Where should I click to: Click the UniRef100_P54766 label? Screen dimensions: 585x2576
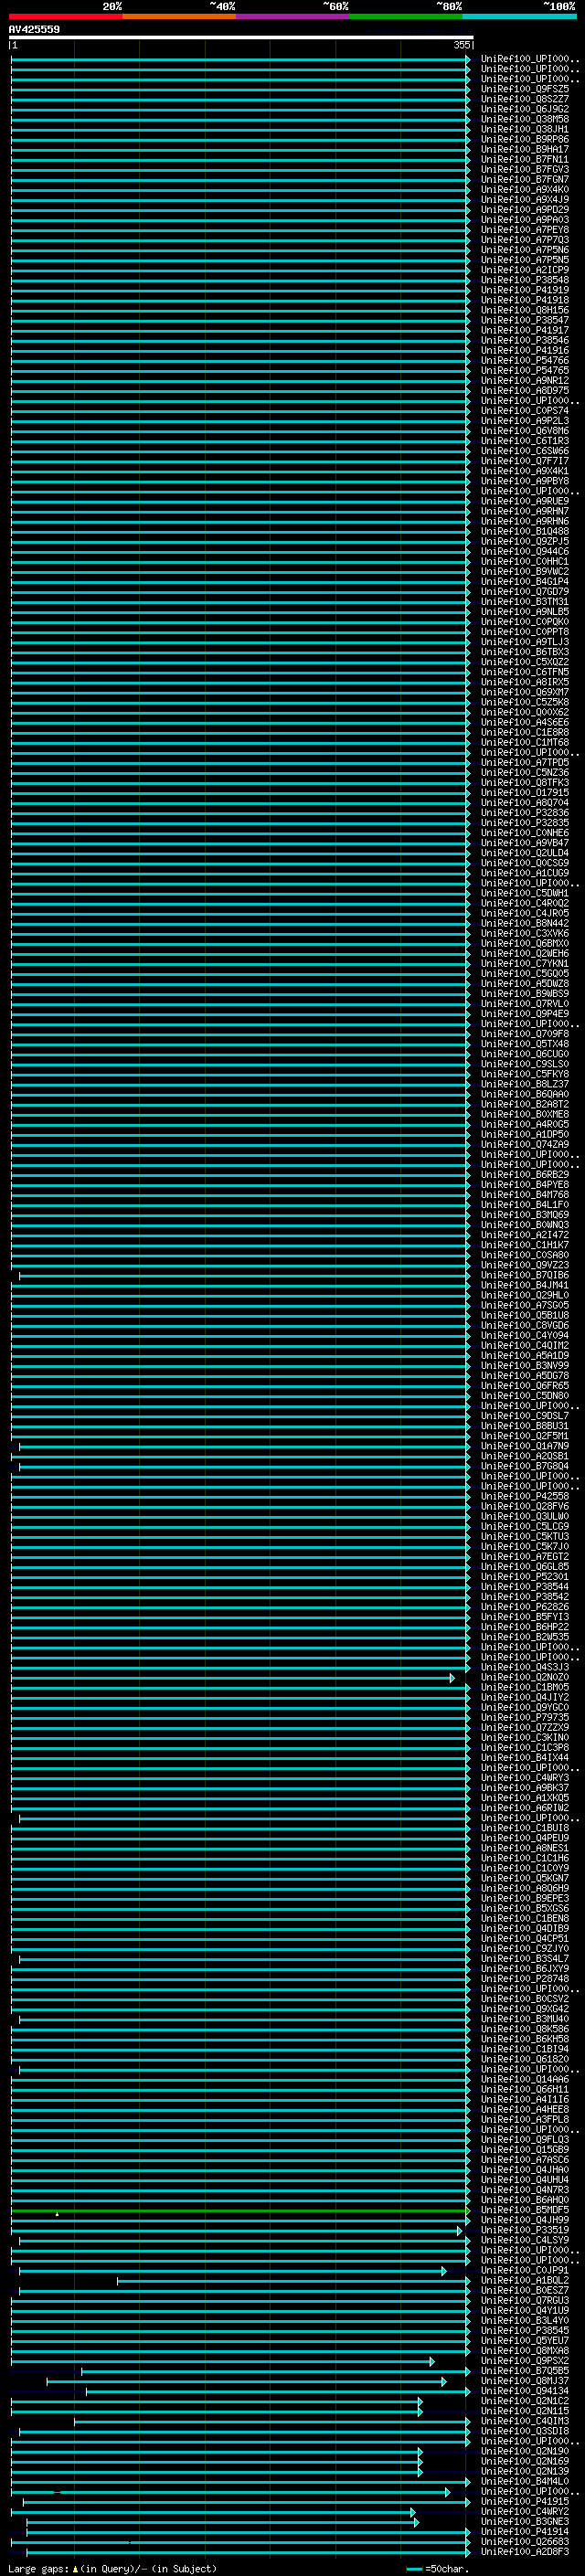coord(525,360)
